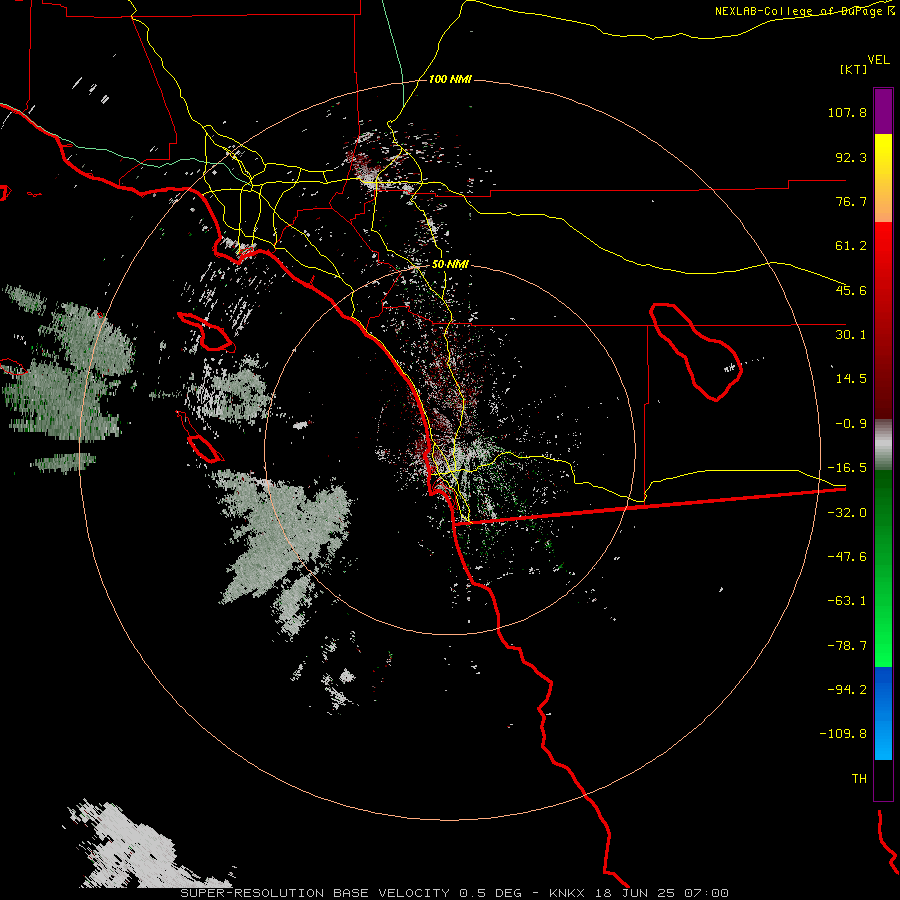Click the -0.9 velocity scale value
The width and height of the screenshot is (900, 900).
[x=851, y=424]
